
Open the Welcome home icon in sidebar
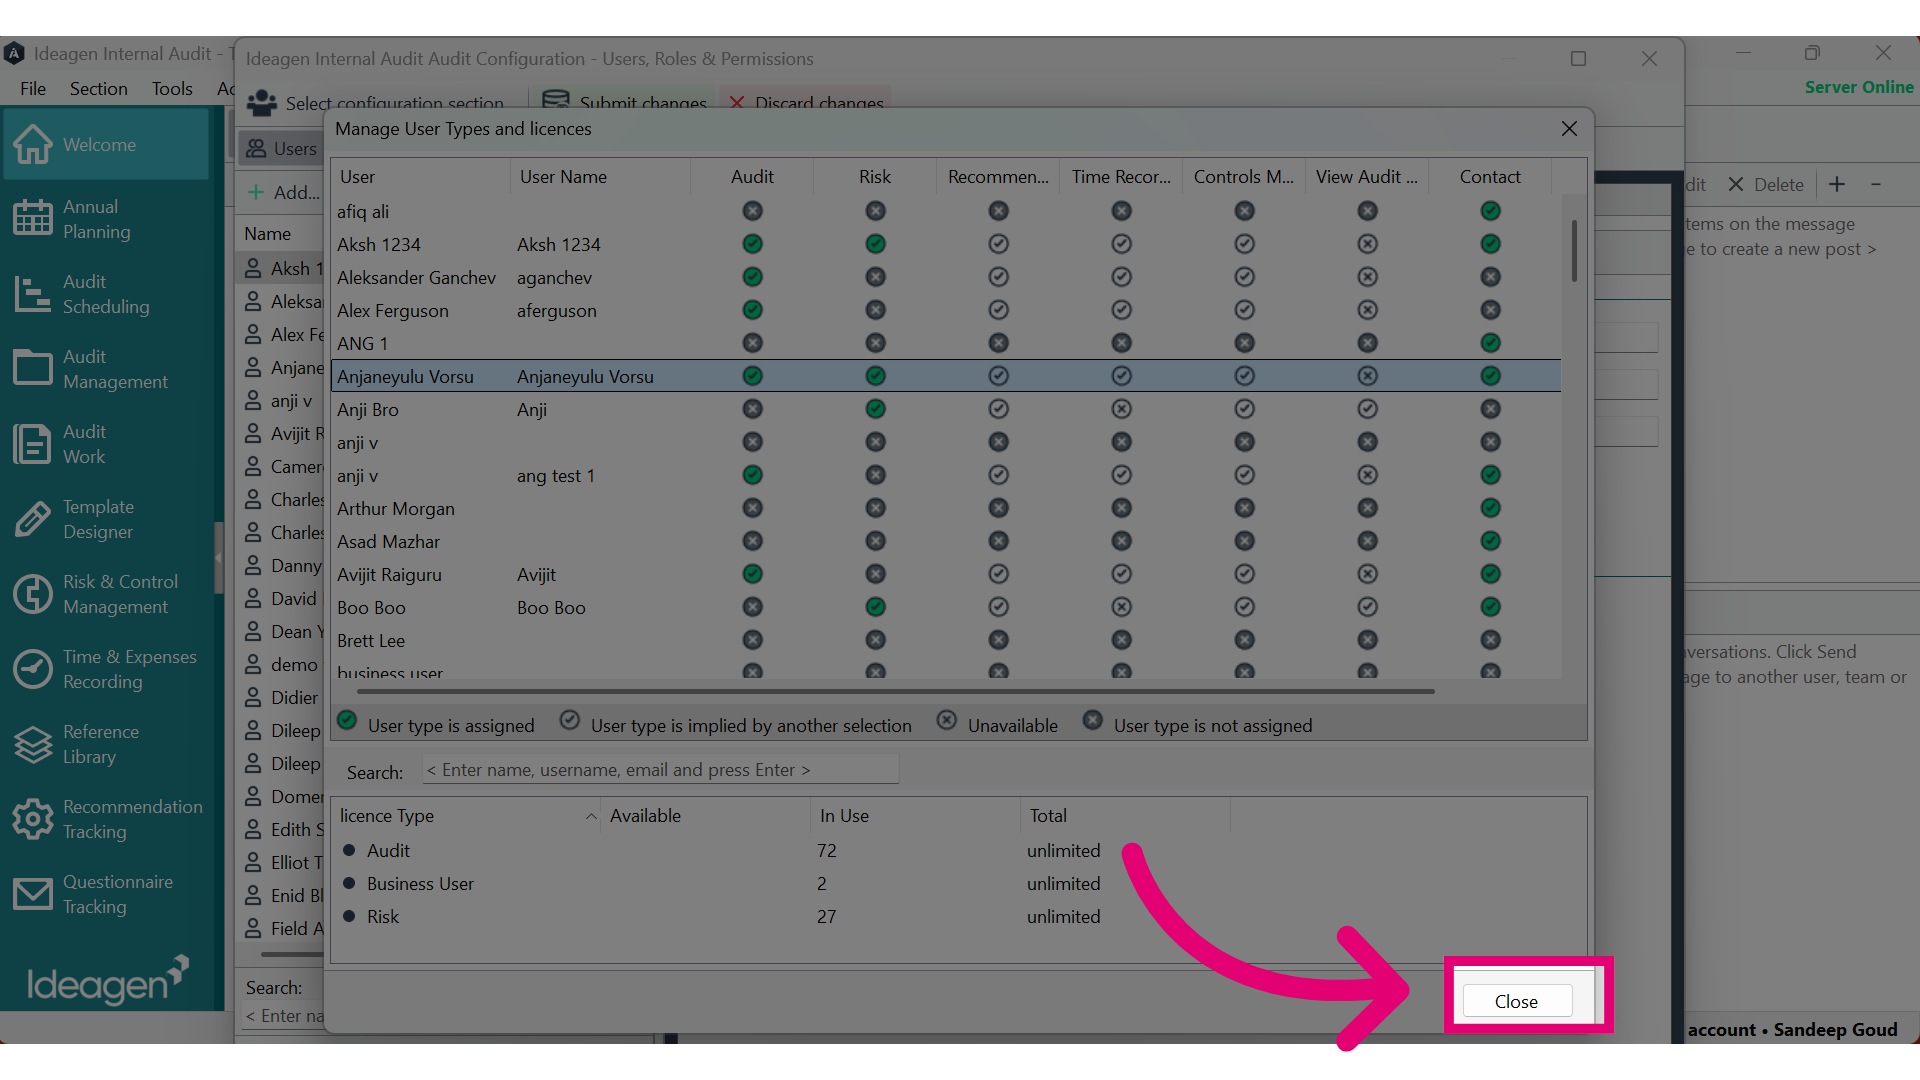tap(32, 144)
